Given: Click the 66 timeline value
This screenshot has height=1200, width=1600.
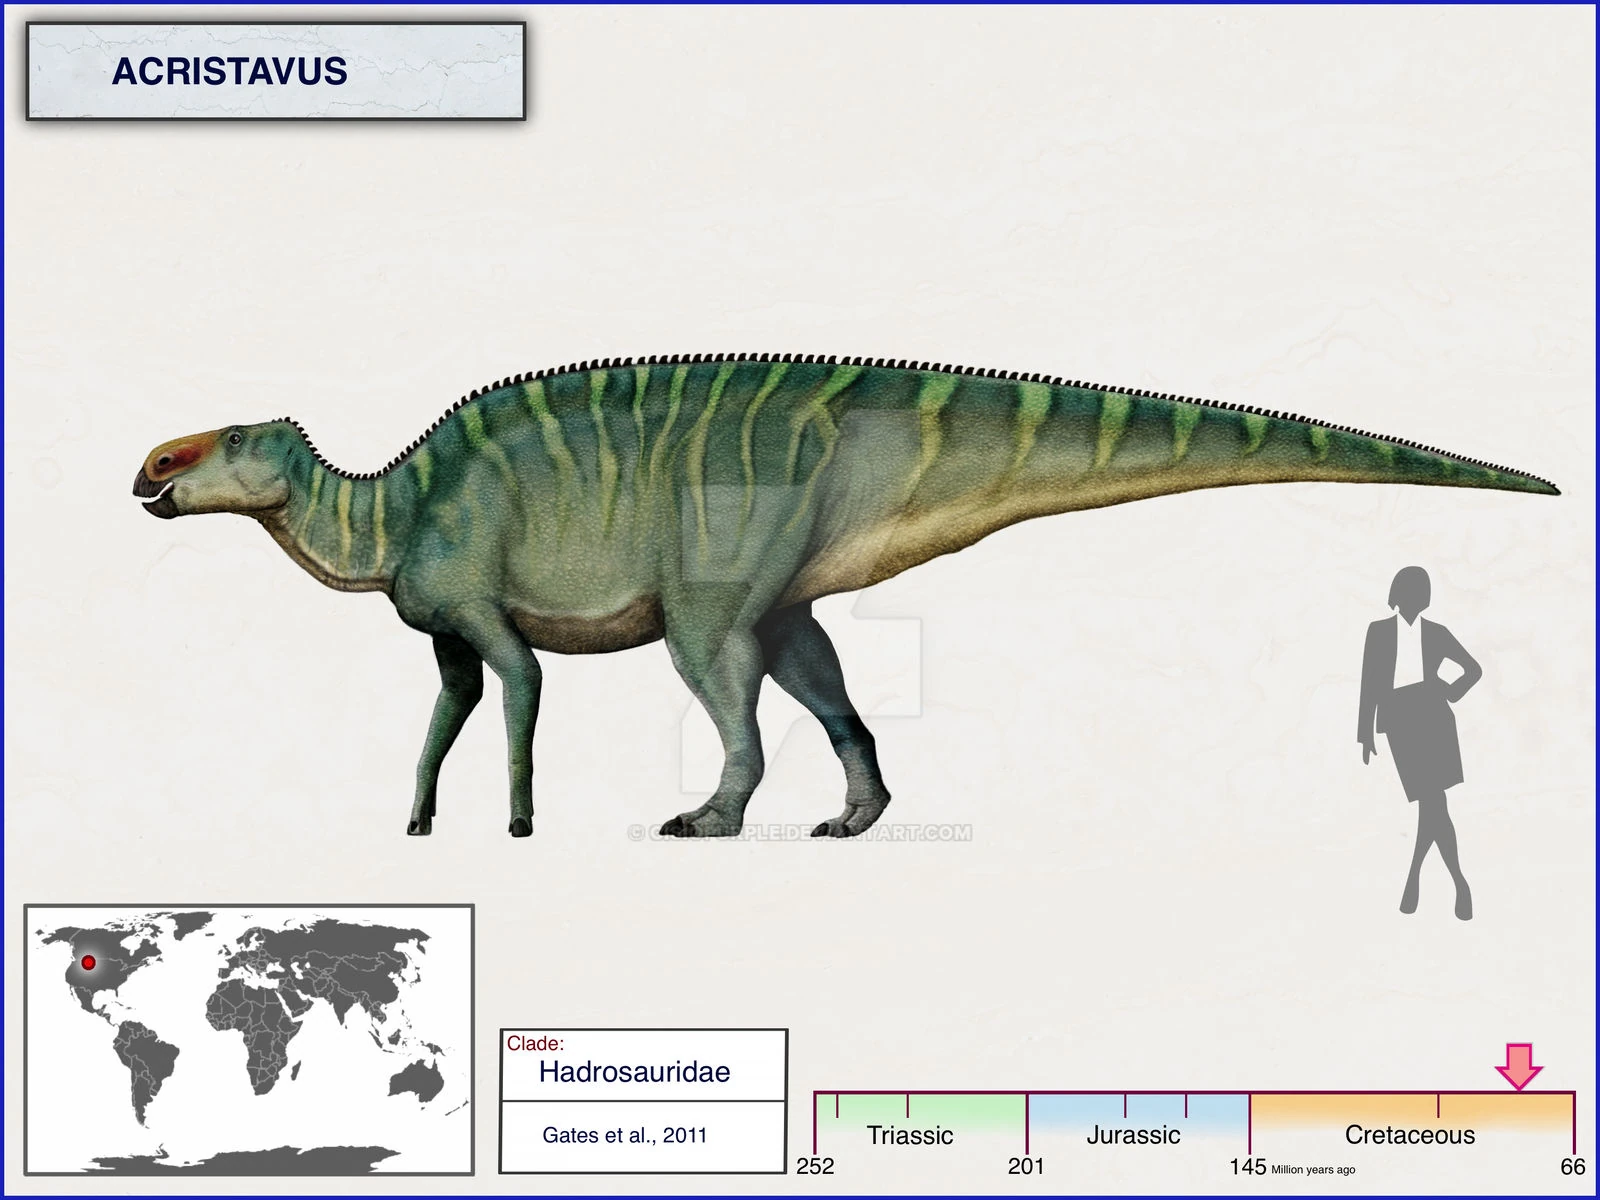Looking at the screenshot, I should 1573,1166.
